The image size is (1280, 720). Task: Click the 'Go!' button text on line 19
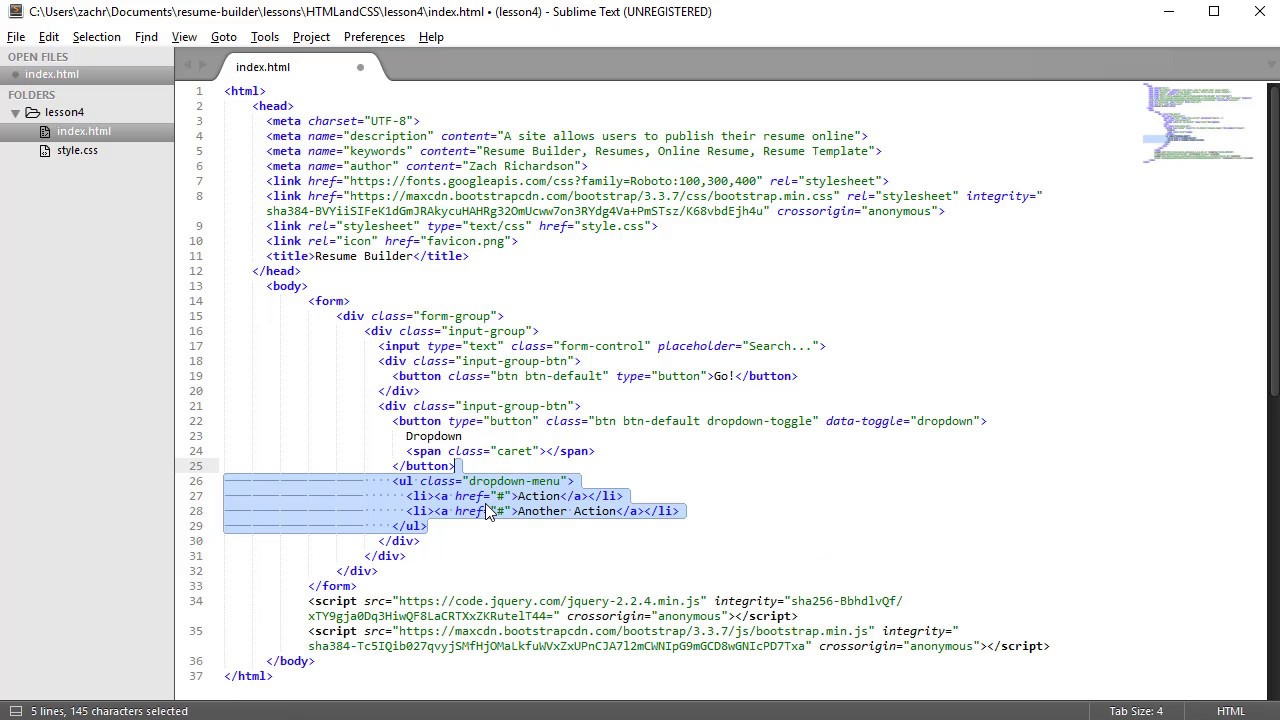coord(724,376)
